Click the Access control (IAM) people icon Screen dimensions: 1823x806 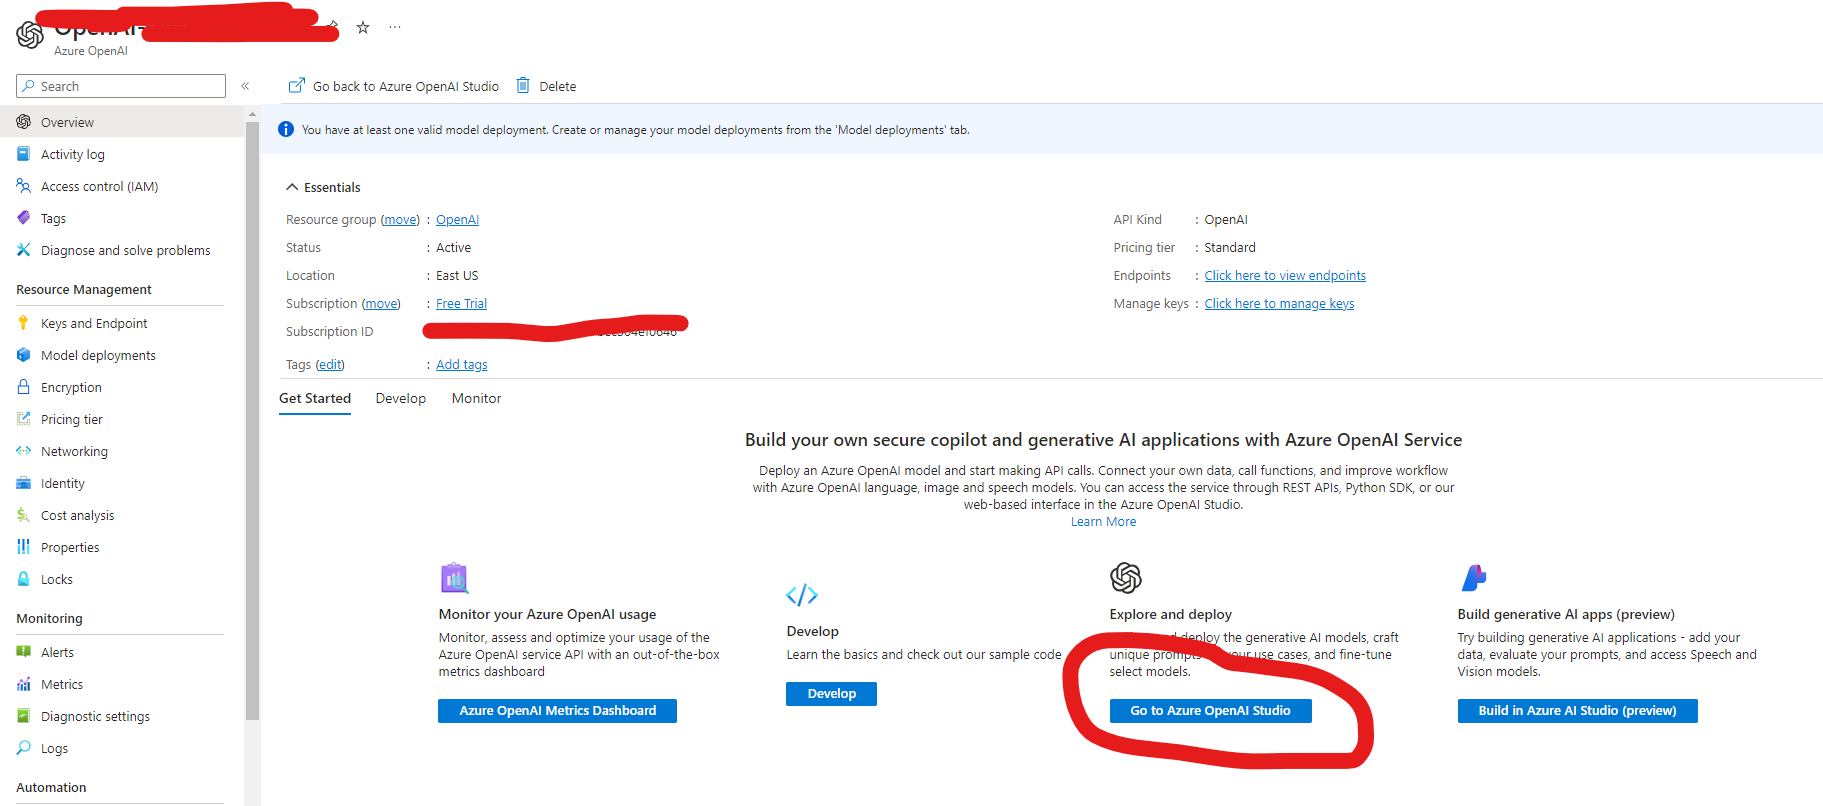point(23,186)
